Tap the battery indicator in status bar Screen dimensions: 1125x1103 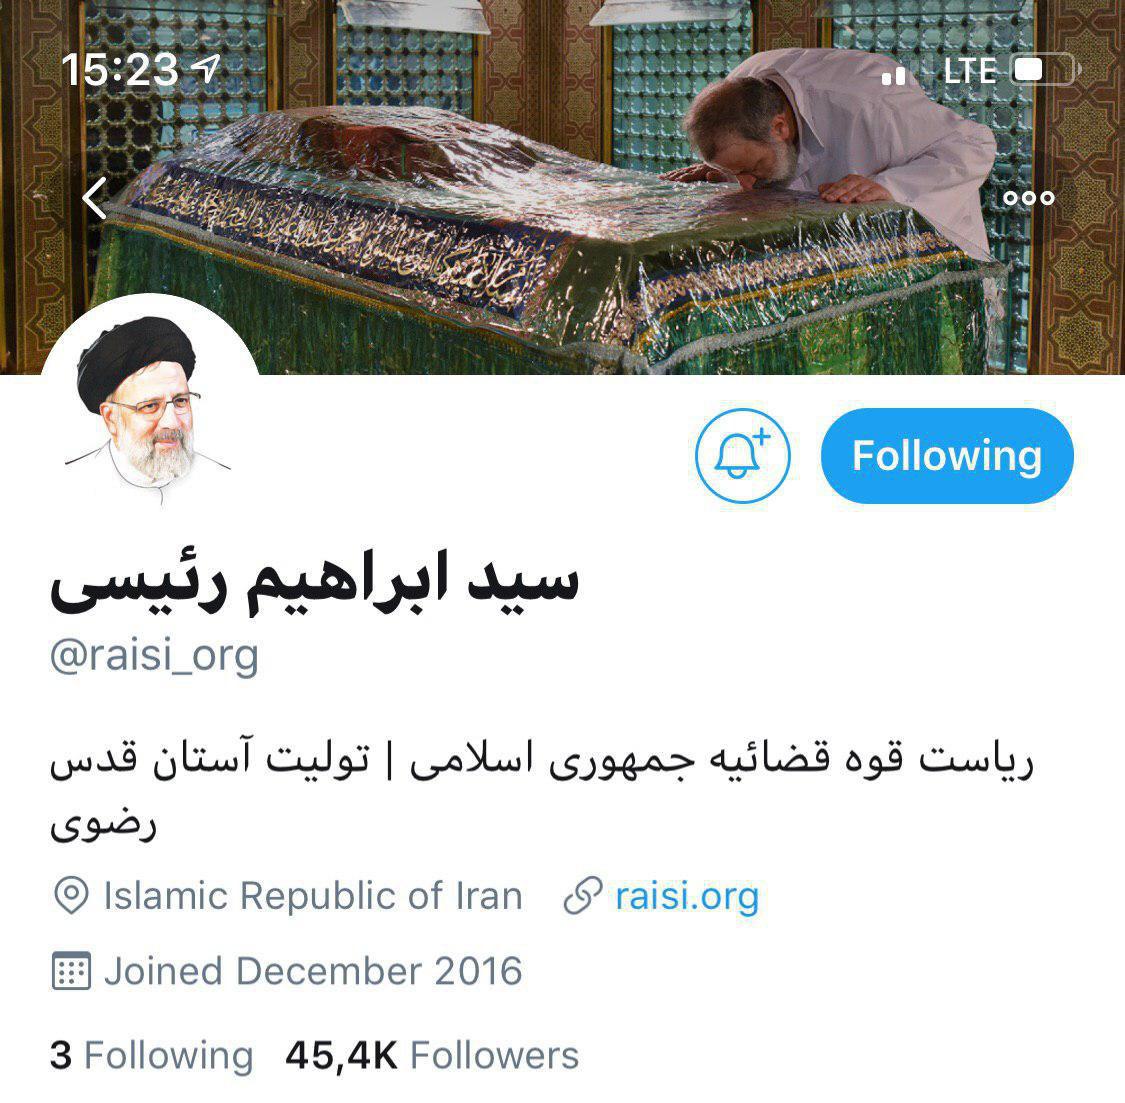[x=1045, y=70]
